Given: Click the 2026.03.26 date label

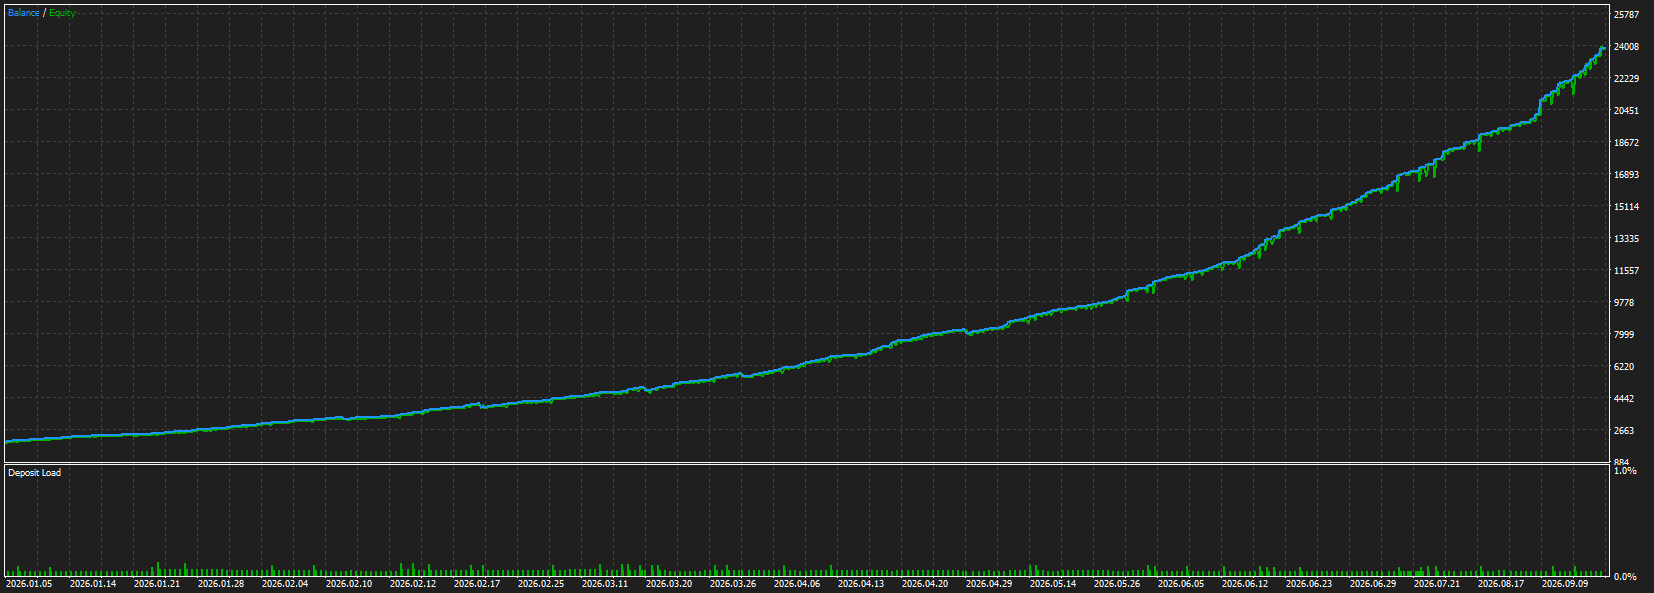Looking at the screenshot, I should (733, 584).
